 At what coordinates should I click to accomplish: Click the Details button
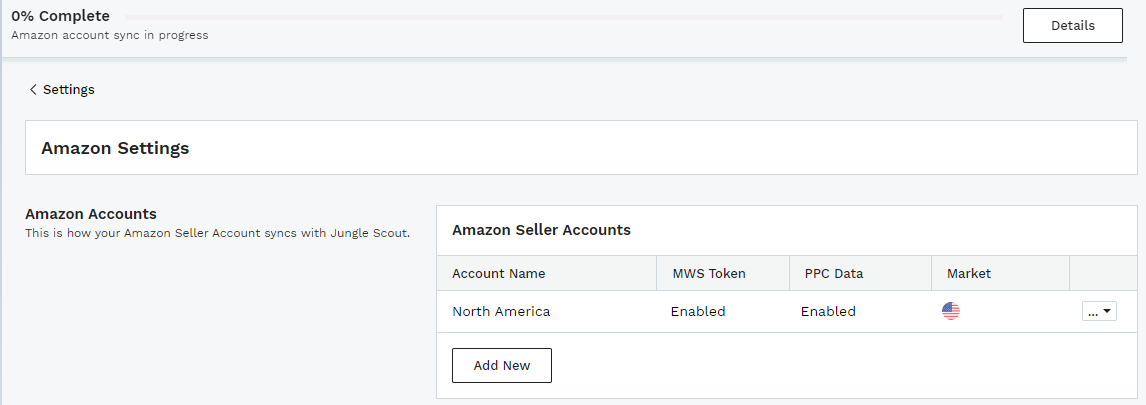click(1072, 26)
